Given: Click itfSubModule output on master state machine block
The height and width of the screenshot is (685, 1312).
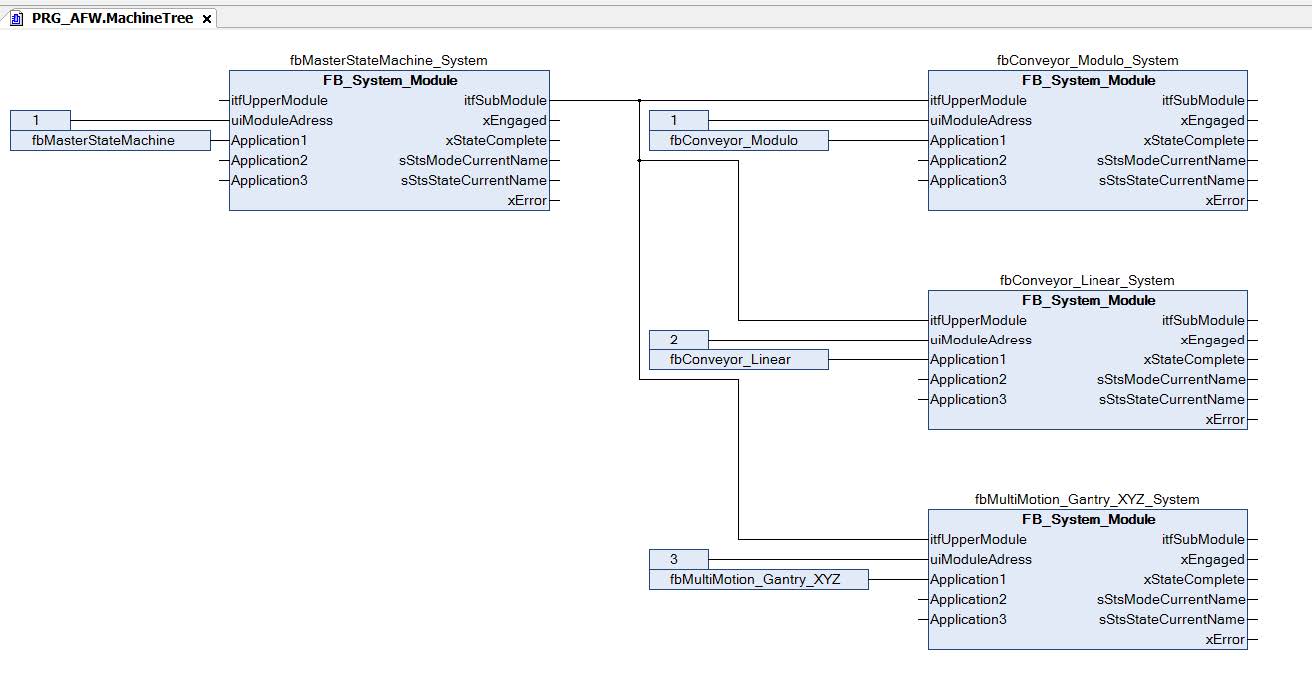Looking at the screenshot, I should 504,100.
